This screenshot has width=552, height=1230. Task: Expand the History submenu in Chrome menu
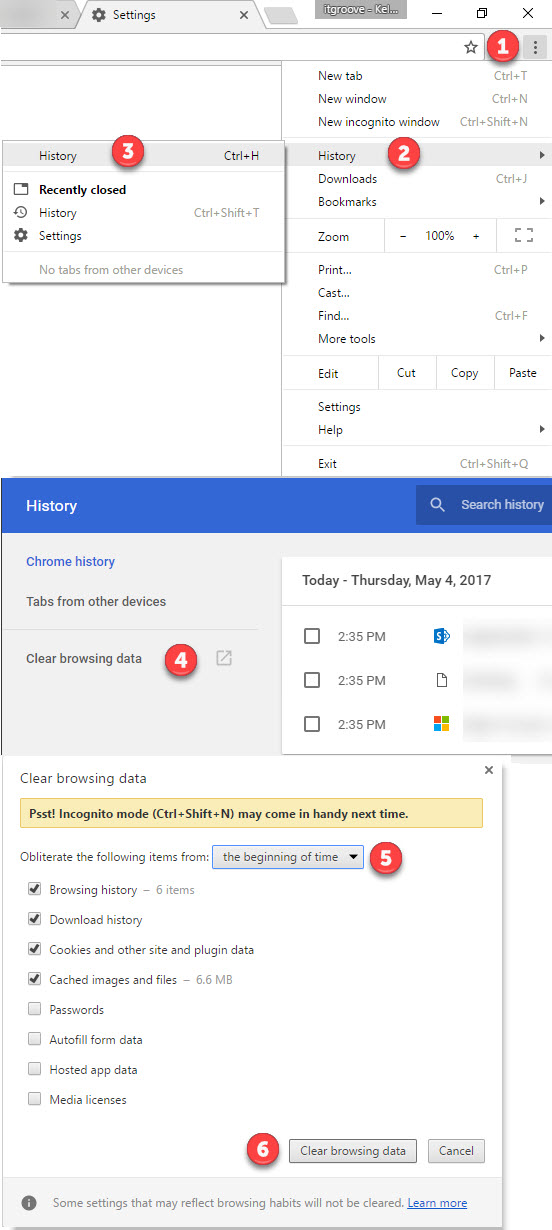point(416,156)
